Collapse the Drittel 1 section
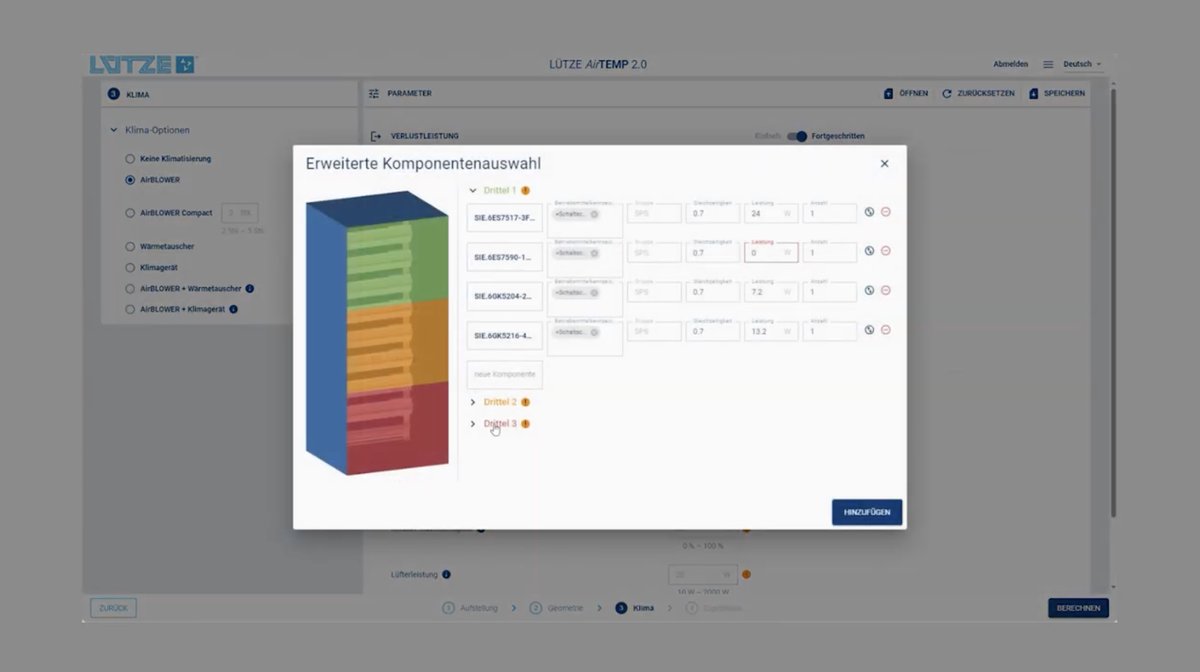 click(x=473, y=190)
